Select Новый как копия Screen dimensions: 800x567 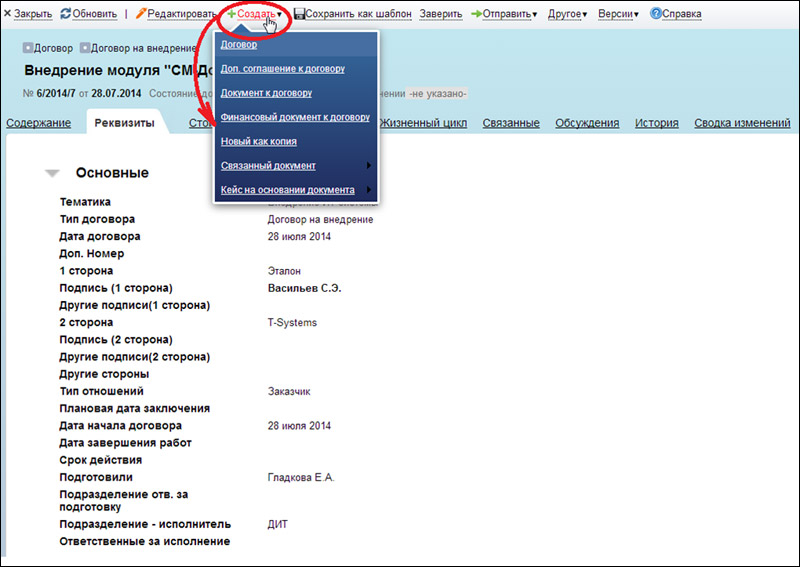point(259,141)
